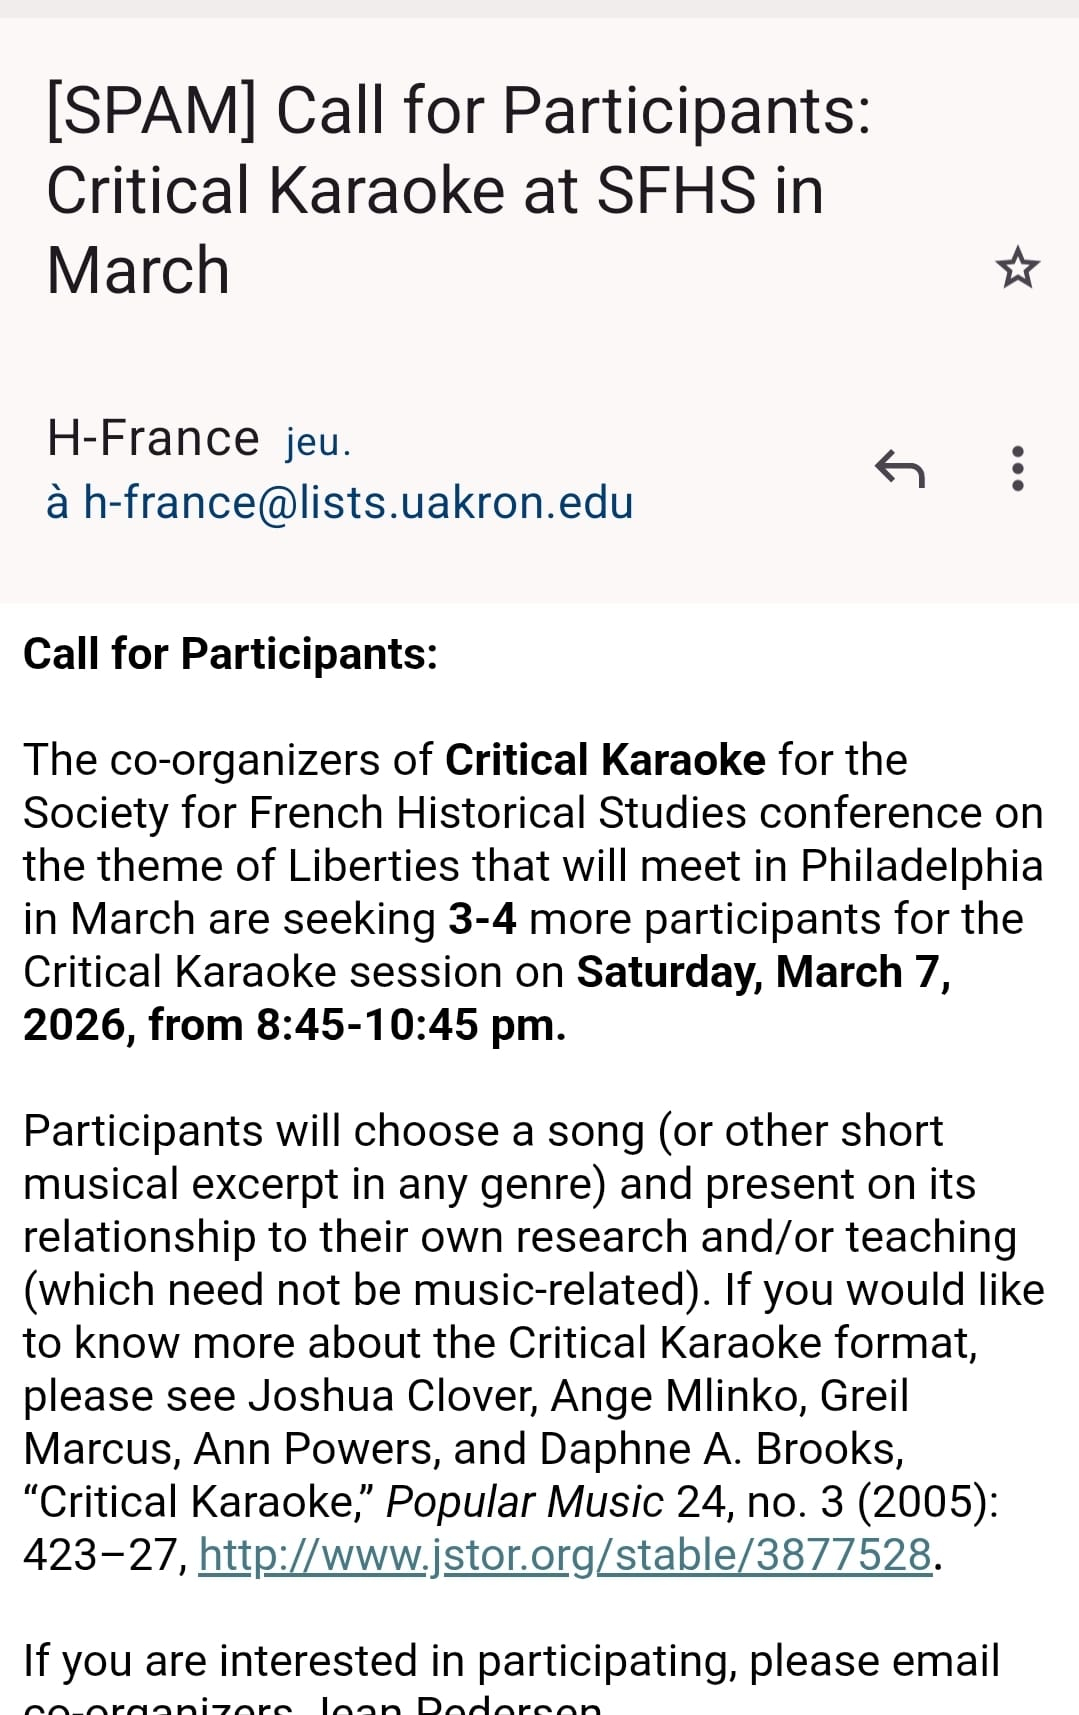Tap the [SPAM] tag in subject
The height and width of the screenshot is (1715, 1079).
(x=150, y=110)
